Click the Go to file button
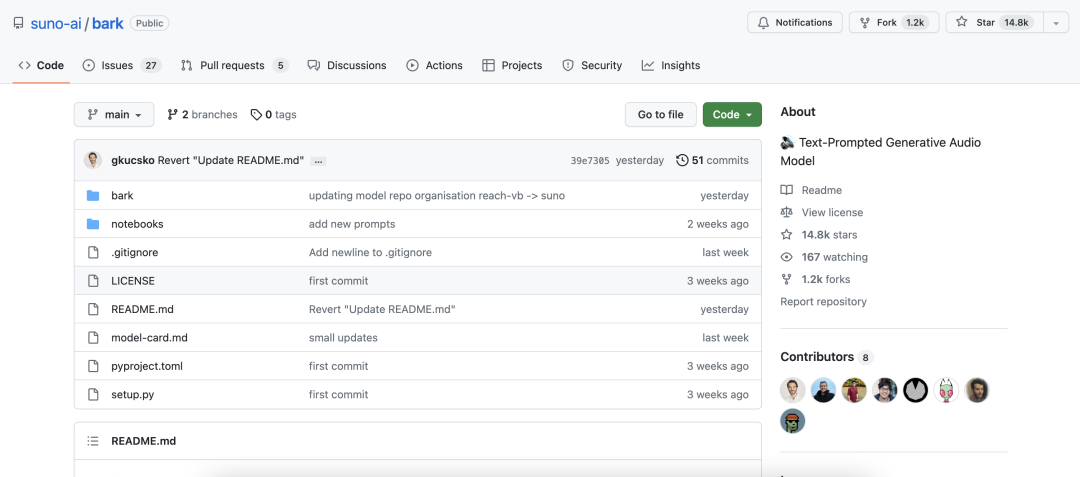This screenshot has height=477, width=1080. click(661, 115)
